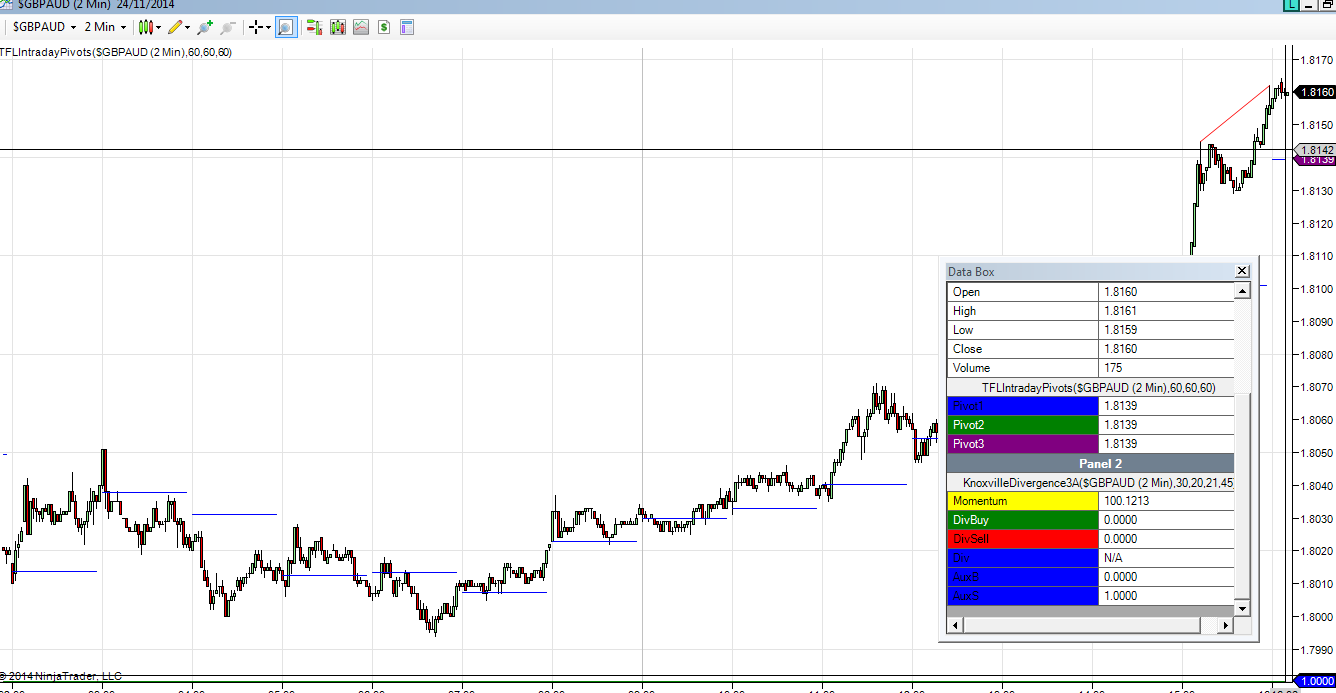Click the Low value 1.8159
The height and width of the screenshot is (693, 1336).
pyautogui.click(x=1166, y=330)
